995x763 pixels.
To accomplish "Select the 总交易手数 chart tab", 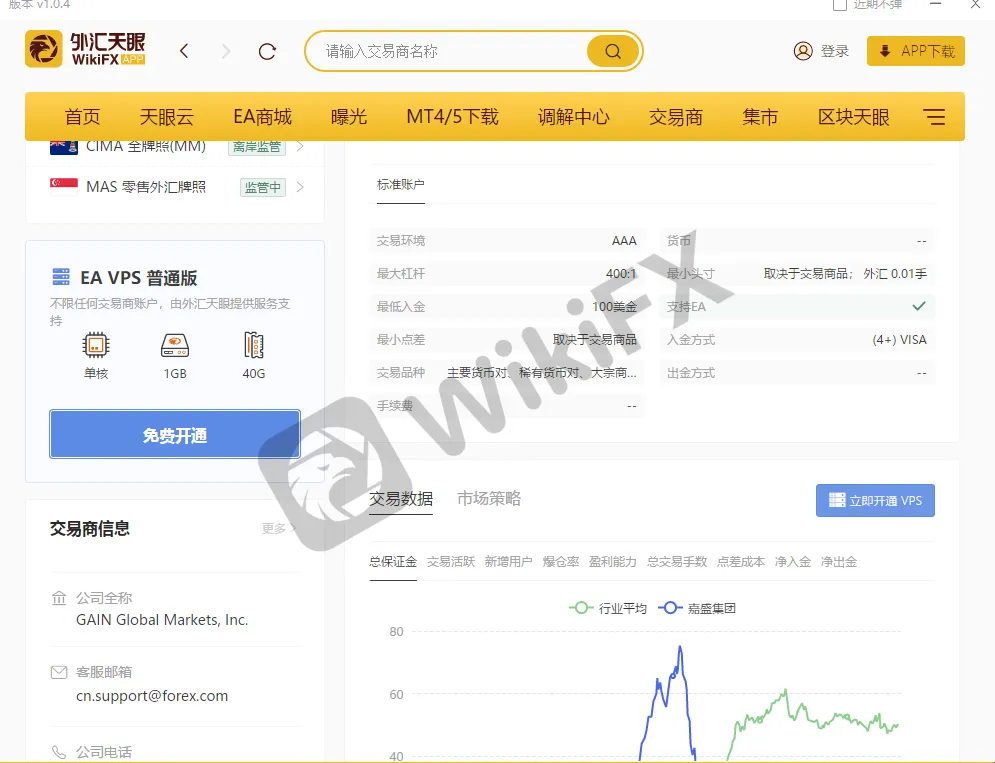I will 676,562.
